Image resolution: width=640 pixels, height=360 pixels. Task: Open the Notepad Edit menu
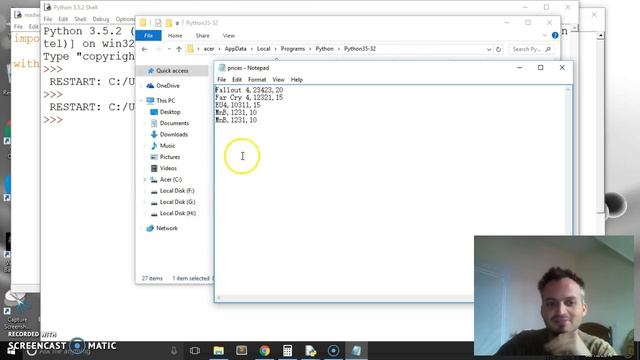(237, 80)
